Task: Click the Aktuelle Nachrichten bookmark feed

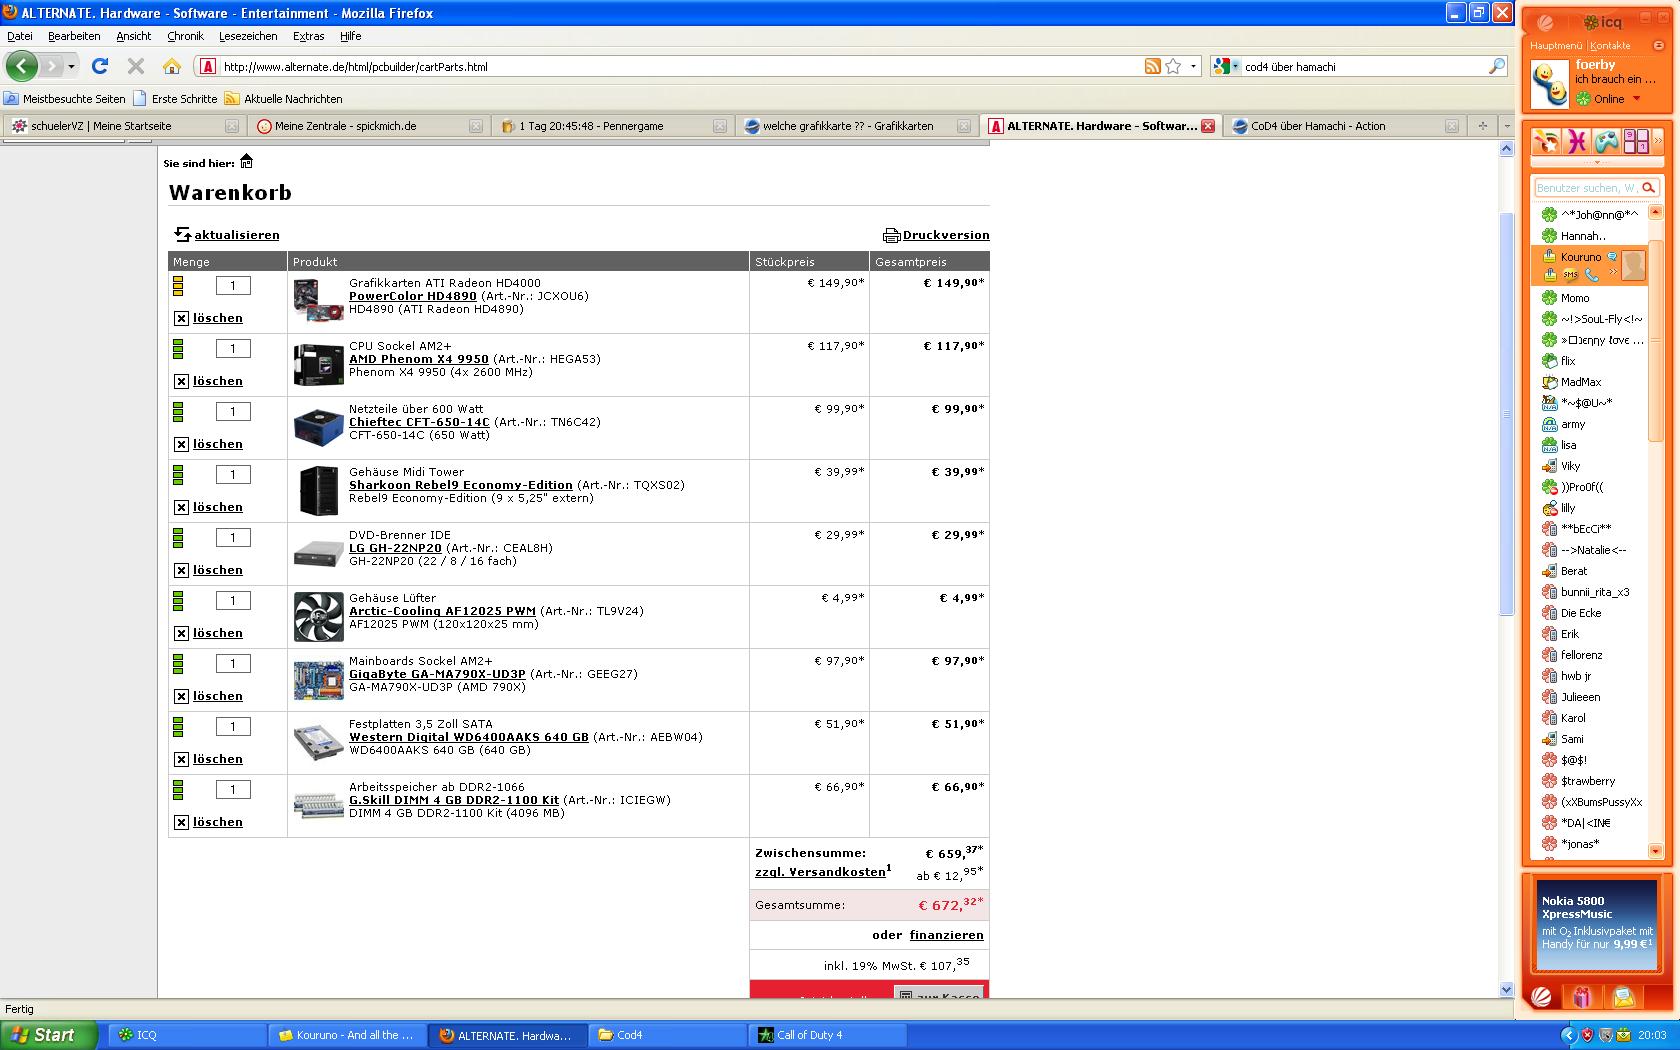Action: pos(283,99)
